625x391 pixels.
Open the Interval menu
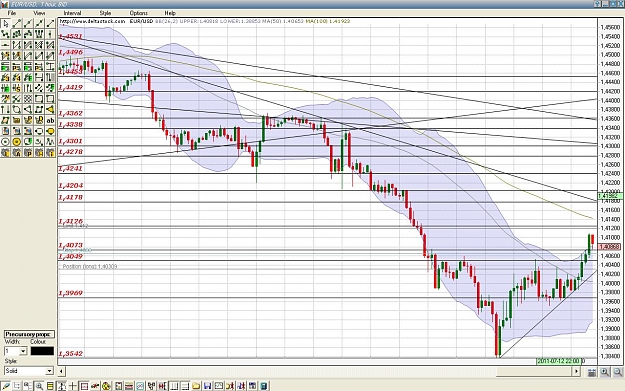[72, 13]
